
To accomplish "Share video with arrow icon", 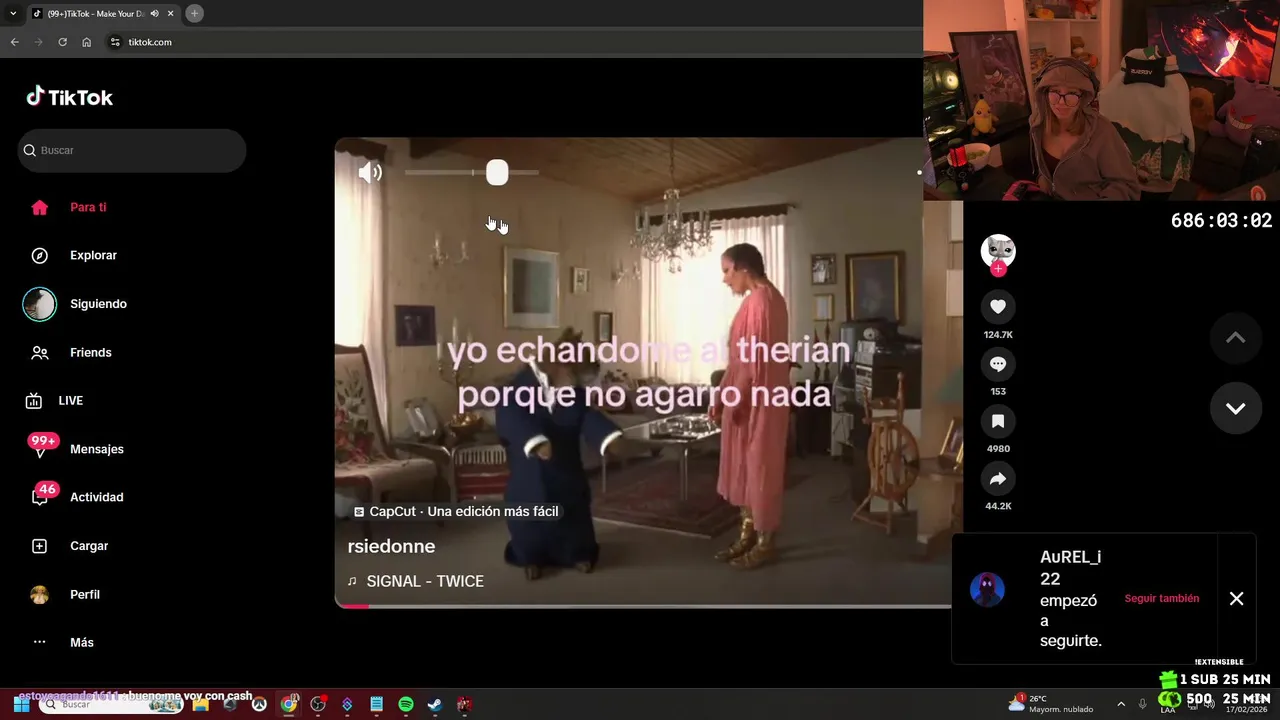I will pos(997,479).
